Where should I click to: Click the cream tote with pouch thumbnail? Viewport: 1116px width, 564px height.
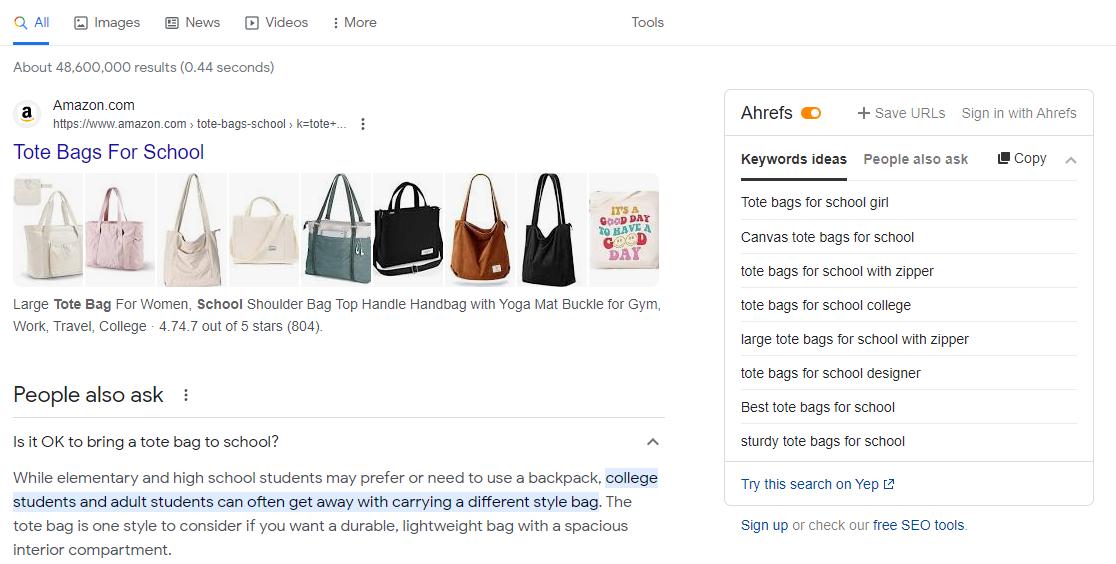coord(48,230)
